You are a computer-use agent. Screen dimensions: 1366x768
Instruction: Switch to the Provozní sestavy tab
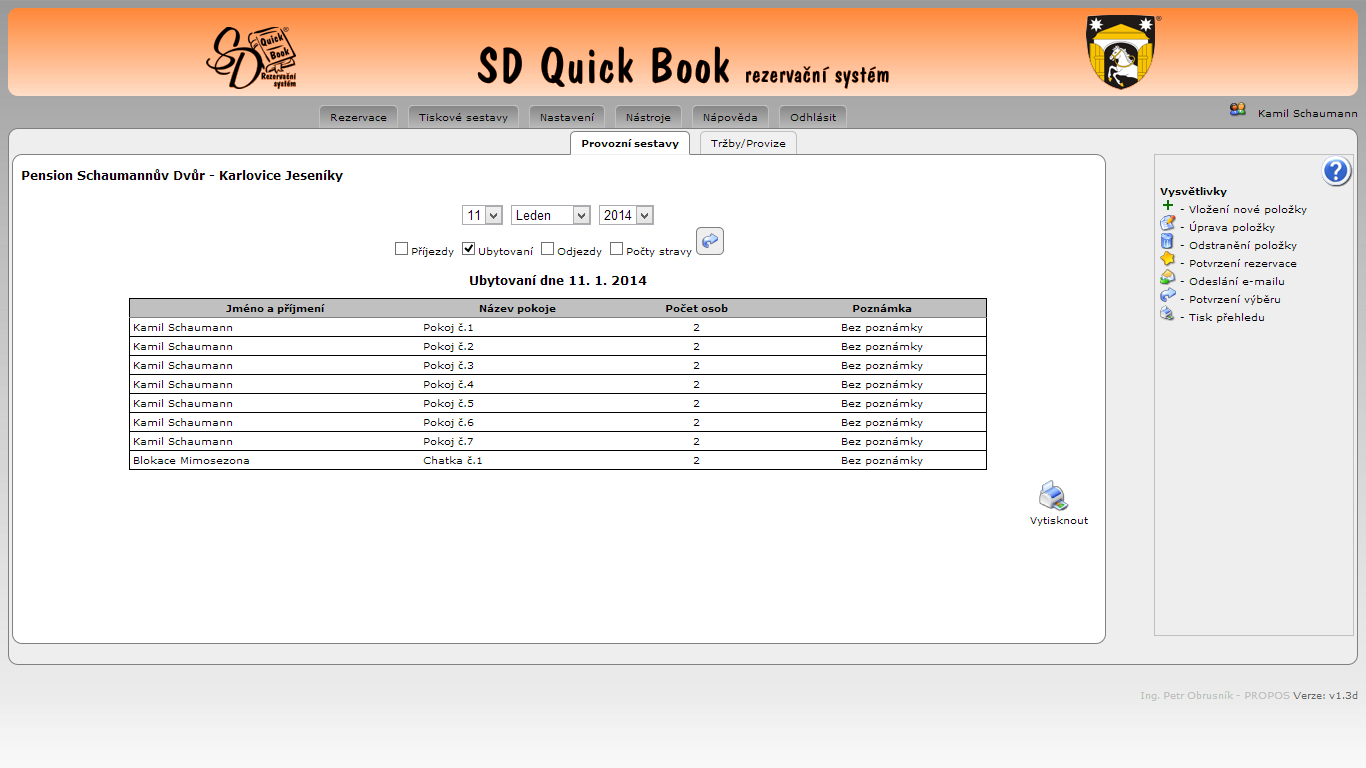(630, 143)
